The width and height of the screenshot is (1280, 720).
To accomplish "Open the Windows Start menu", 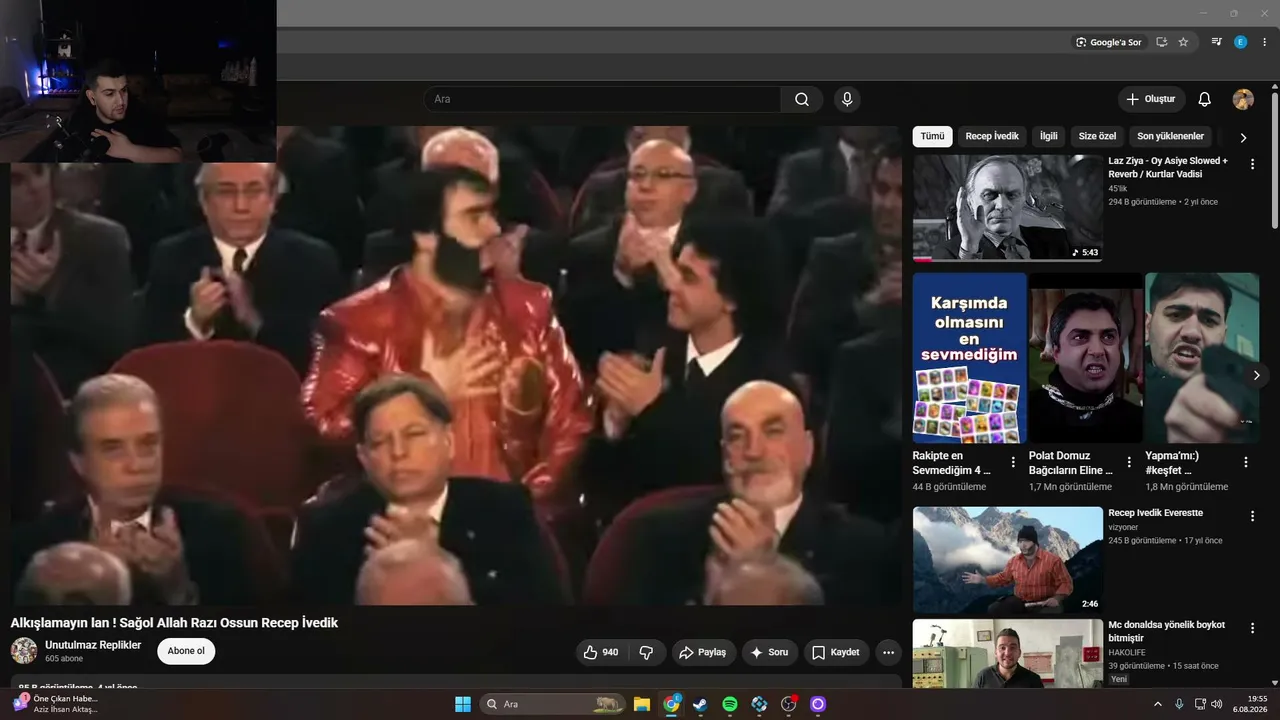I will tap(463, 704).
